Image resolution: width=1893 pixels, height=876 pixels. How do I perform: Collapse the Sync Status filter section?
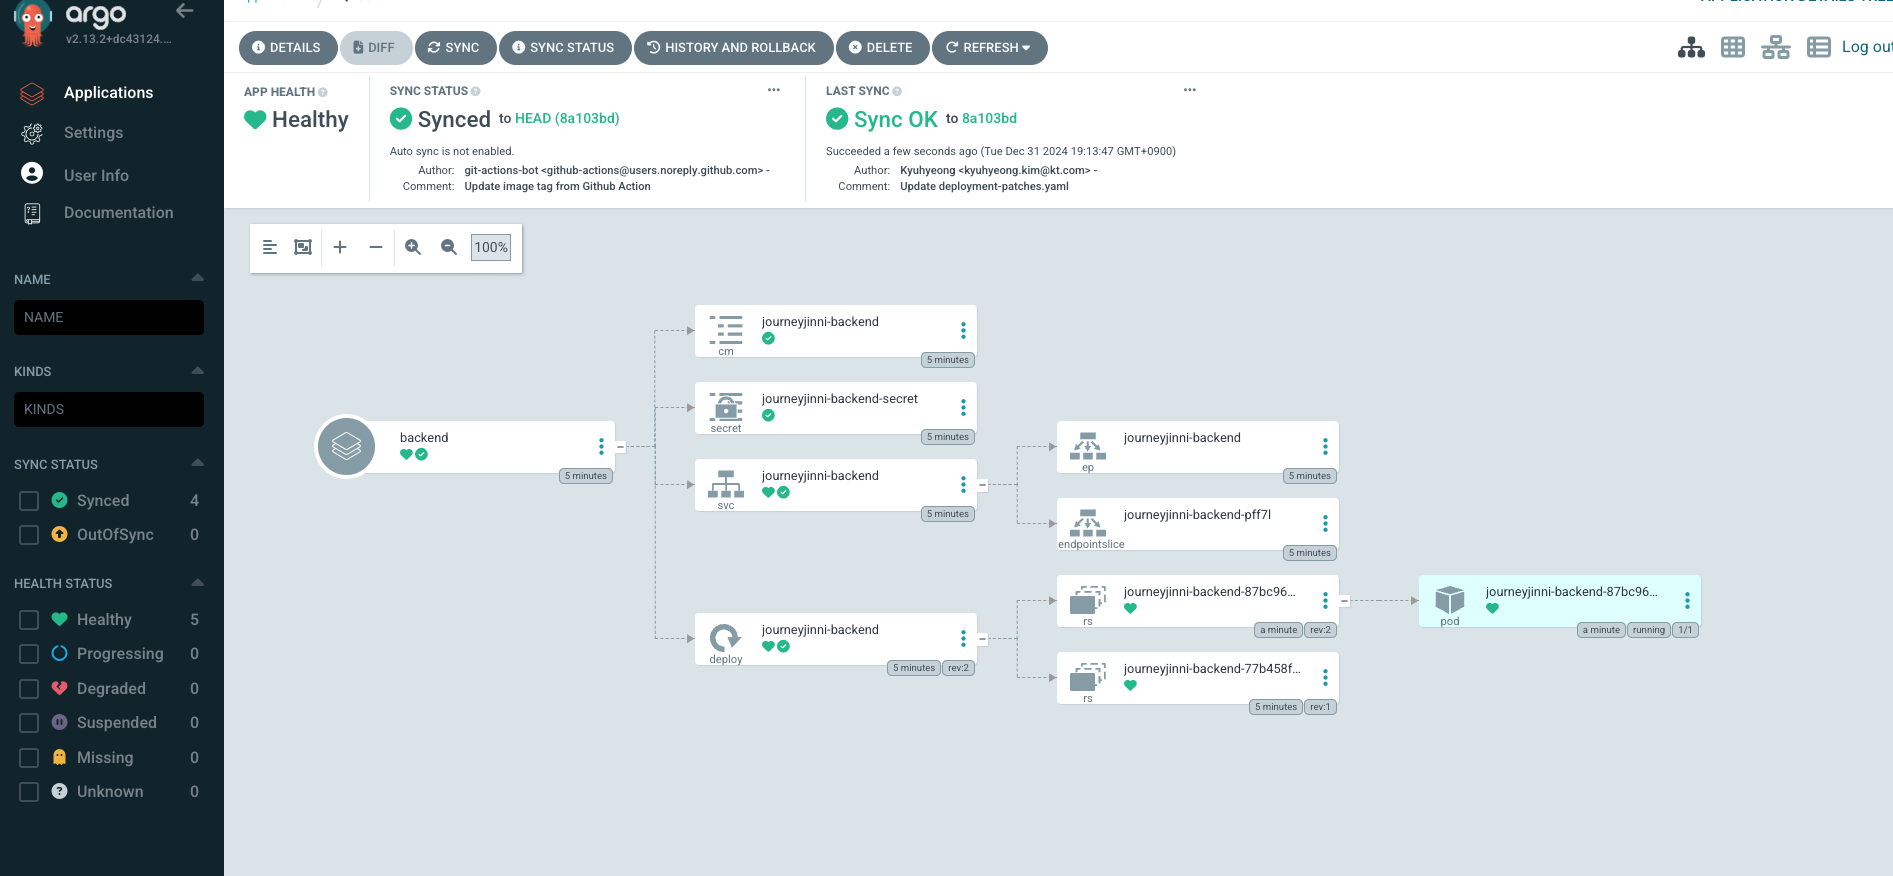point(197,463)
